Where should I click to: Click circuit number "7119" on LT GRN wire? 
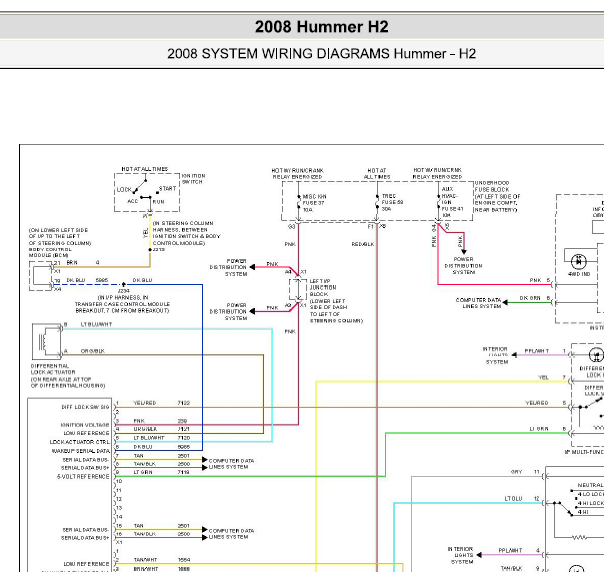coord(184,472)
